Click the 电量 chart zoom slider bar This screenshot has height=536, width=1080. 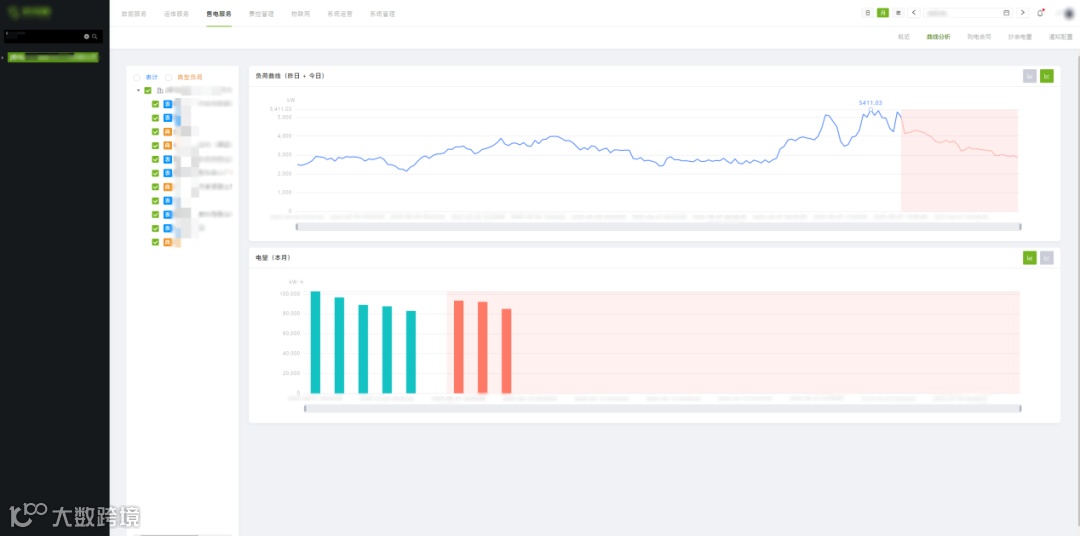pyautogui.click(x=663, y=409)
